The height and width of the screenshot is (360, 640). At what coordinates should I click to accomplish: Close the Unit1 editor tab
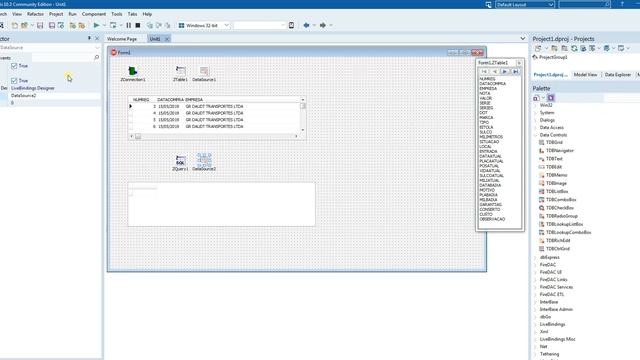coord(167,39)
